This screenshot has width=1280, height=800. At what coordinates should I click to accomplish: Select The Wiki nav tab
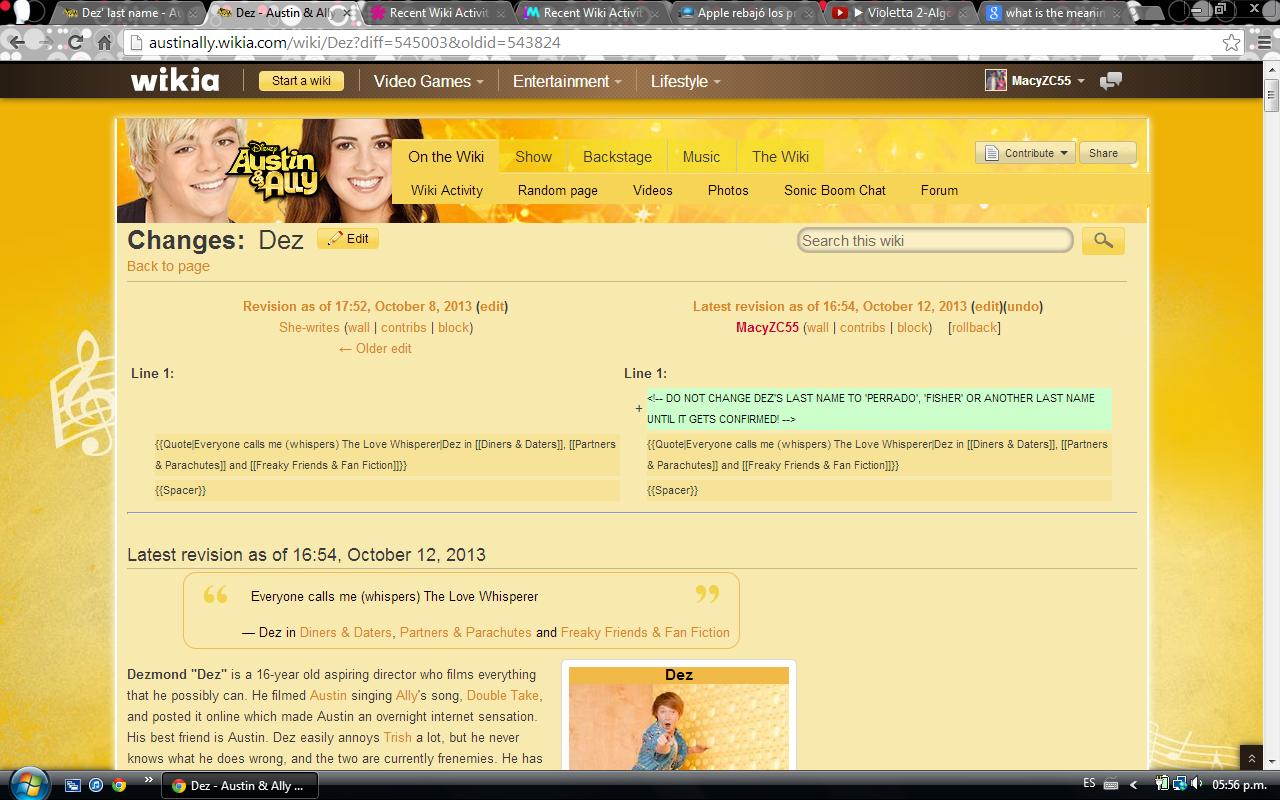(x=780, y=156)
